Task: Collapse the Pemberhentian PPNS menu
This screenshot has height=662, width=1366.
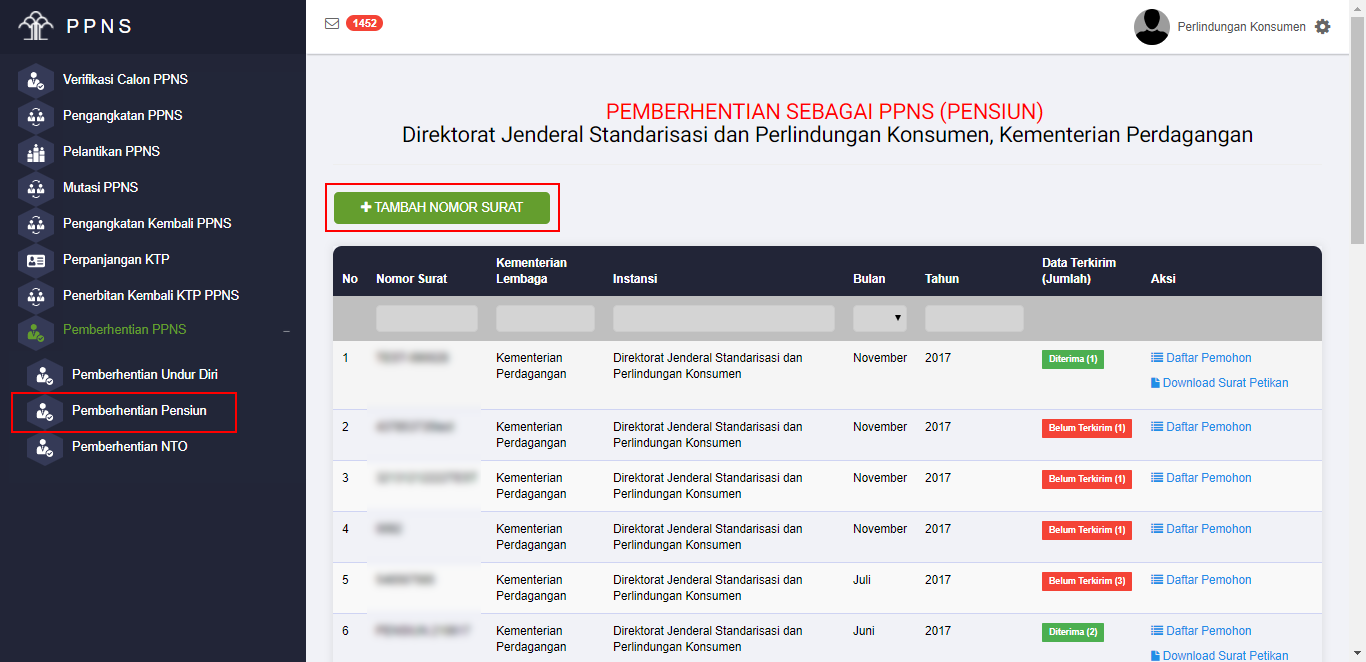Action: (286, 331)
